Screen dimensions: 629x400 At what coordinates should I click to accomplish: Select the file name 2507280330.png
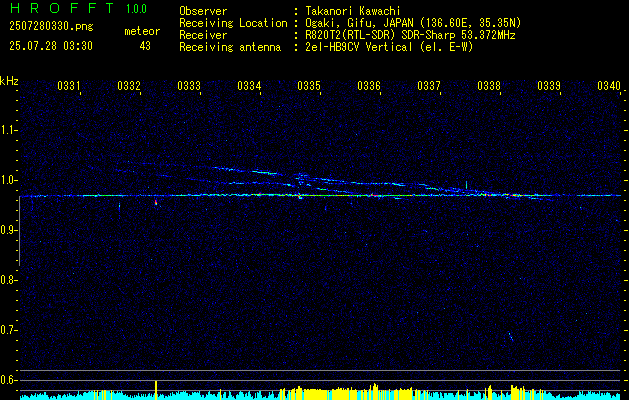(51, 26)
